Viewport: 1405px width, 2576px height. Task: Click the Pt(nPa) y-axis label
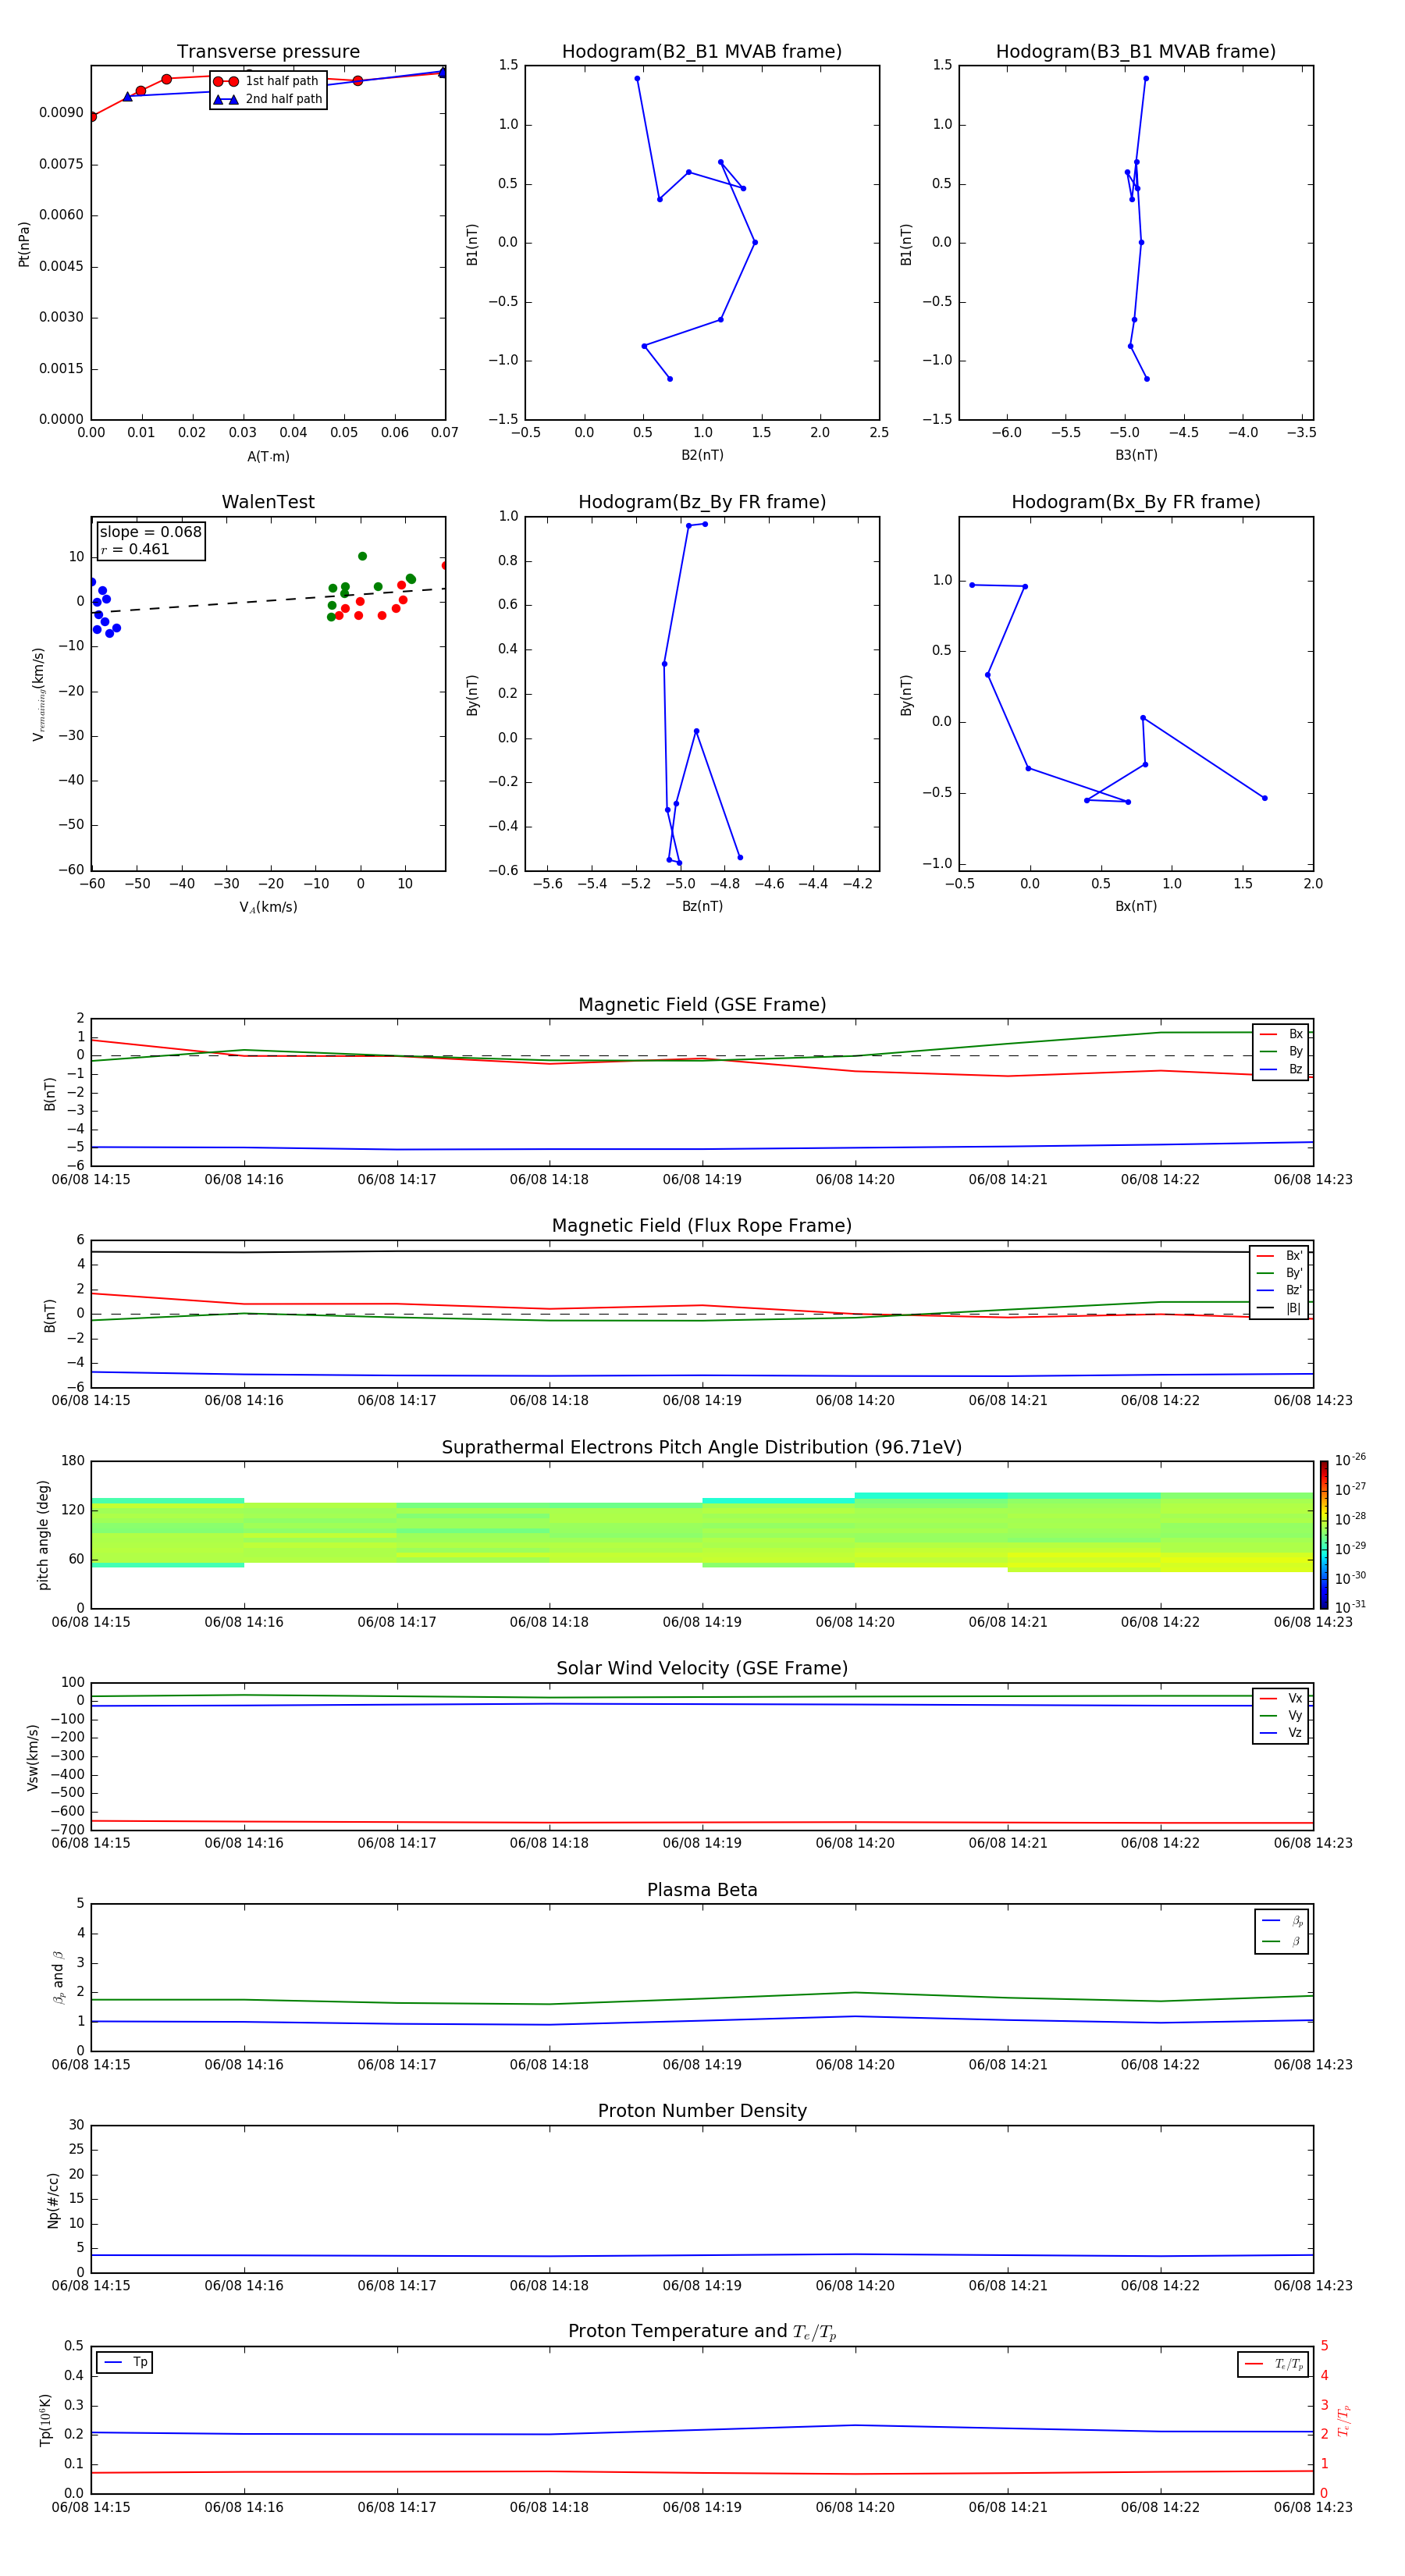click(24, 243)
